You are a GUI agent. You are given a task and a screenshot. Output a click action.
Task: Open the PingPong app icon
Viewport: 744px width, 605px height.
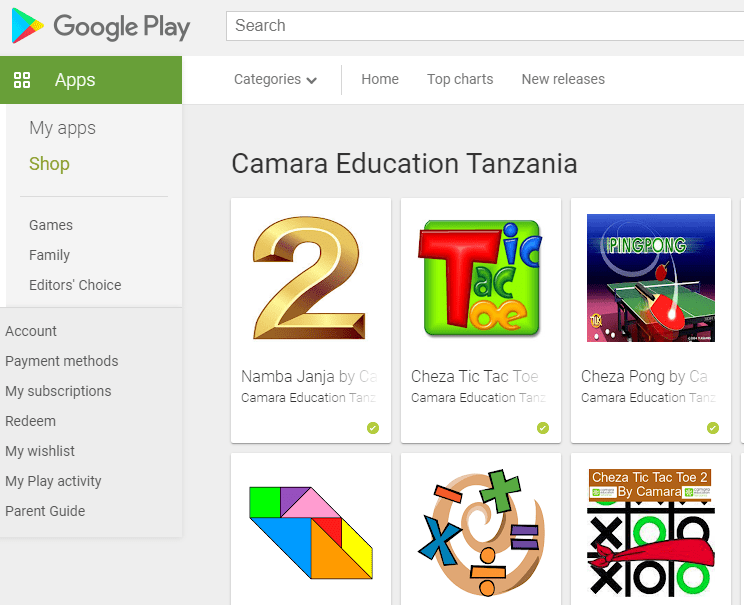(651, 278)
